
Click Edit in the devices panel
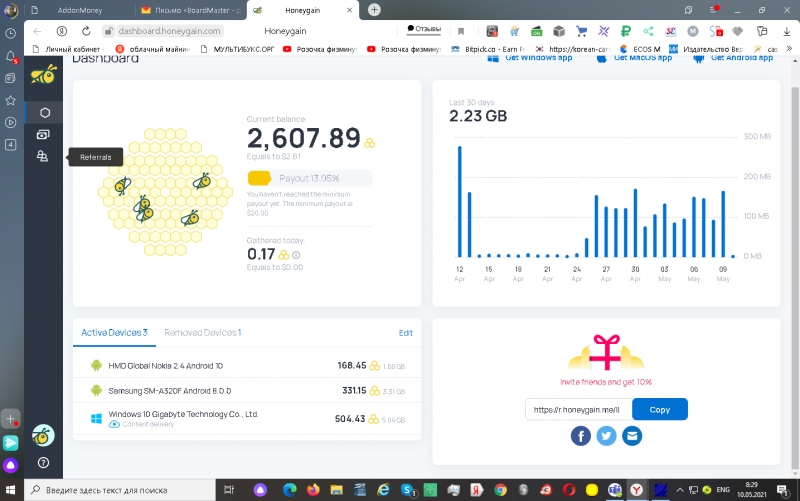(406, 333)
